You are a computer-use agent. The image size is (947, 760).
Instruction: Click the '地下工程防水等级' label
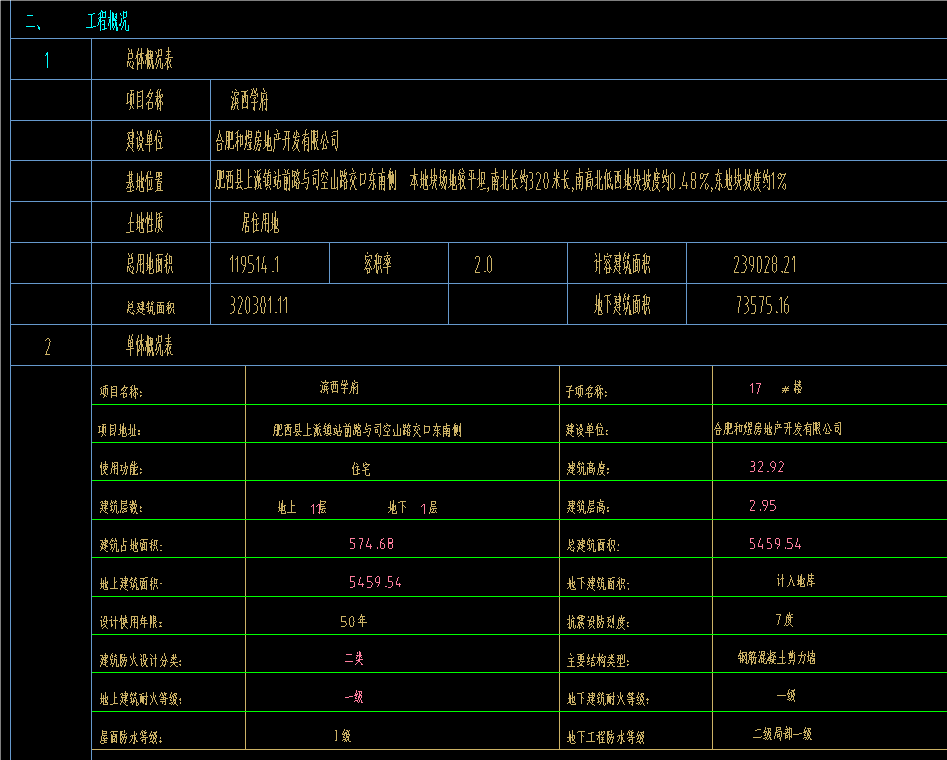605,738
